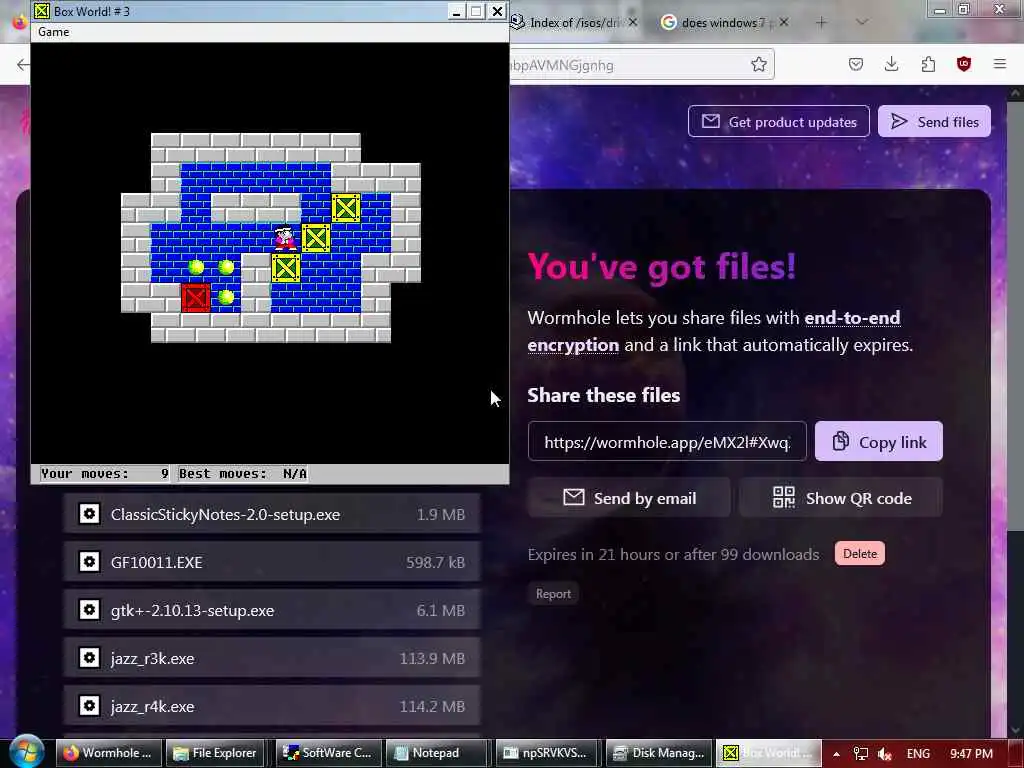Close the Index of /isos tab
Screen dimensions: 1024x768
[633, 23]
